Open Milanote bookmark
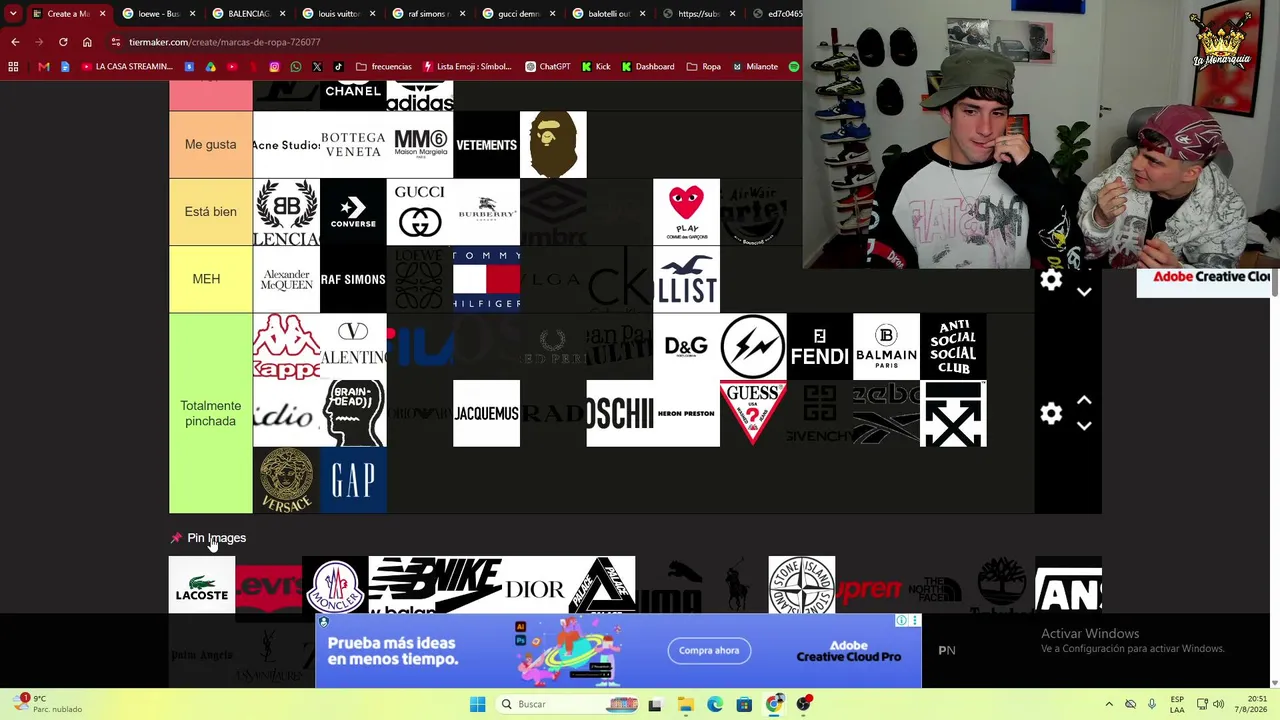The height and width of the screenshot is (720, 1280). (755, 67)
